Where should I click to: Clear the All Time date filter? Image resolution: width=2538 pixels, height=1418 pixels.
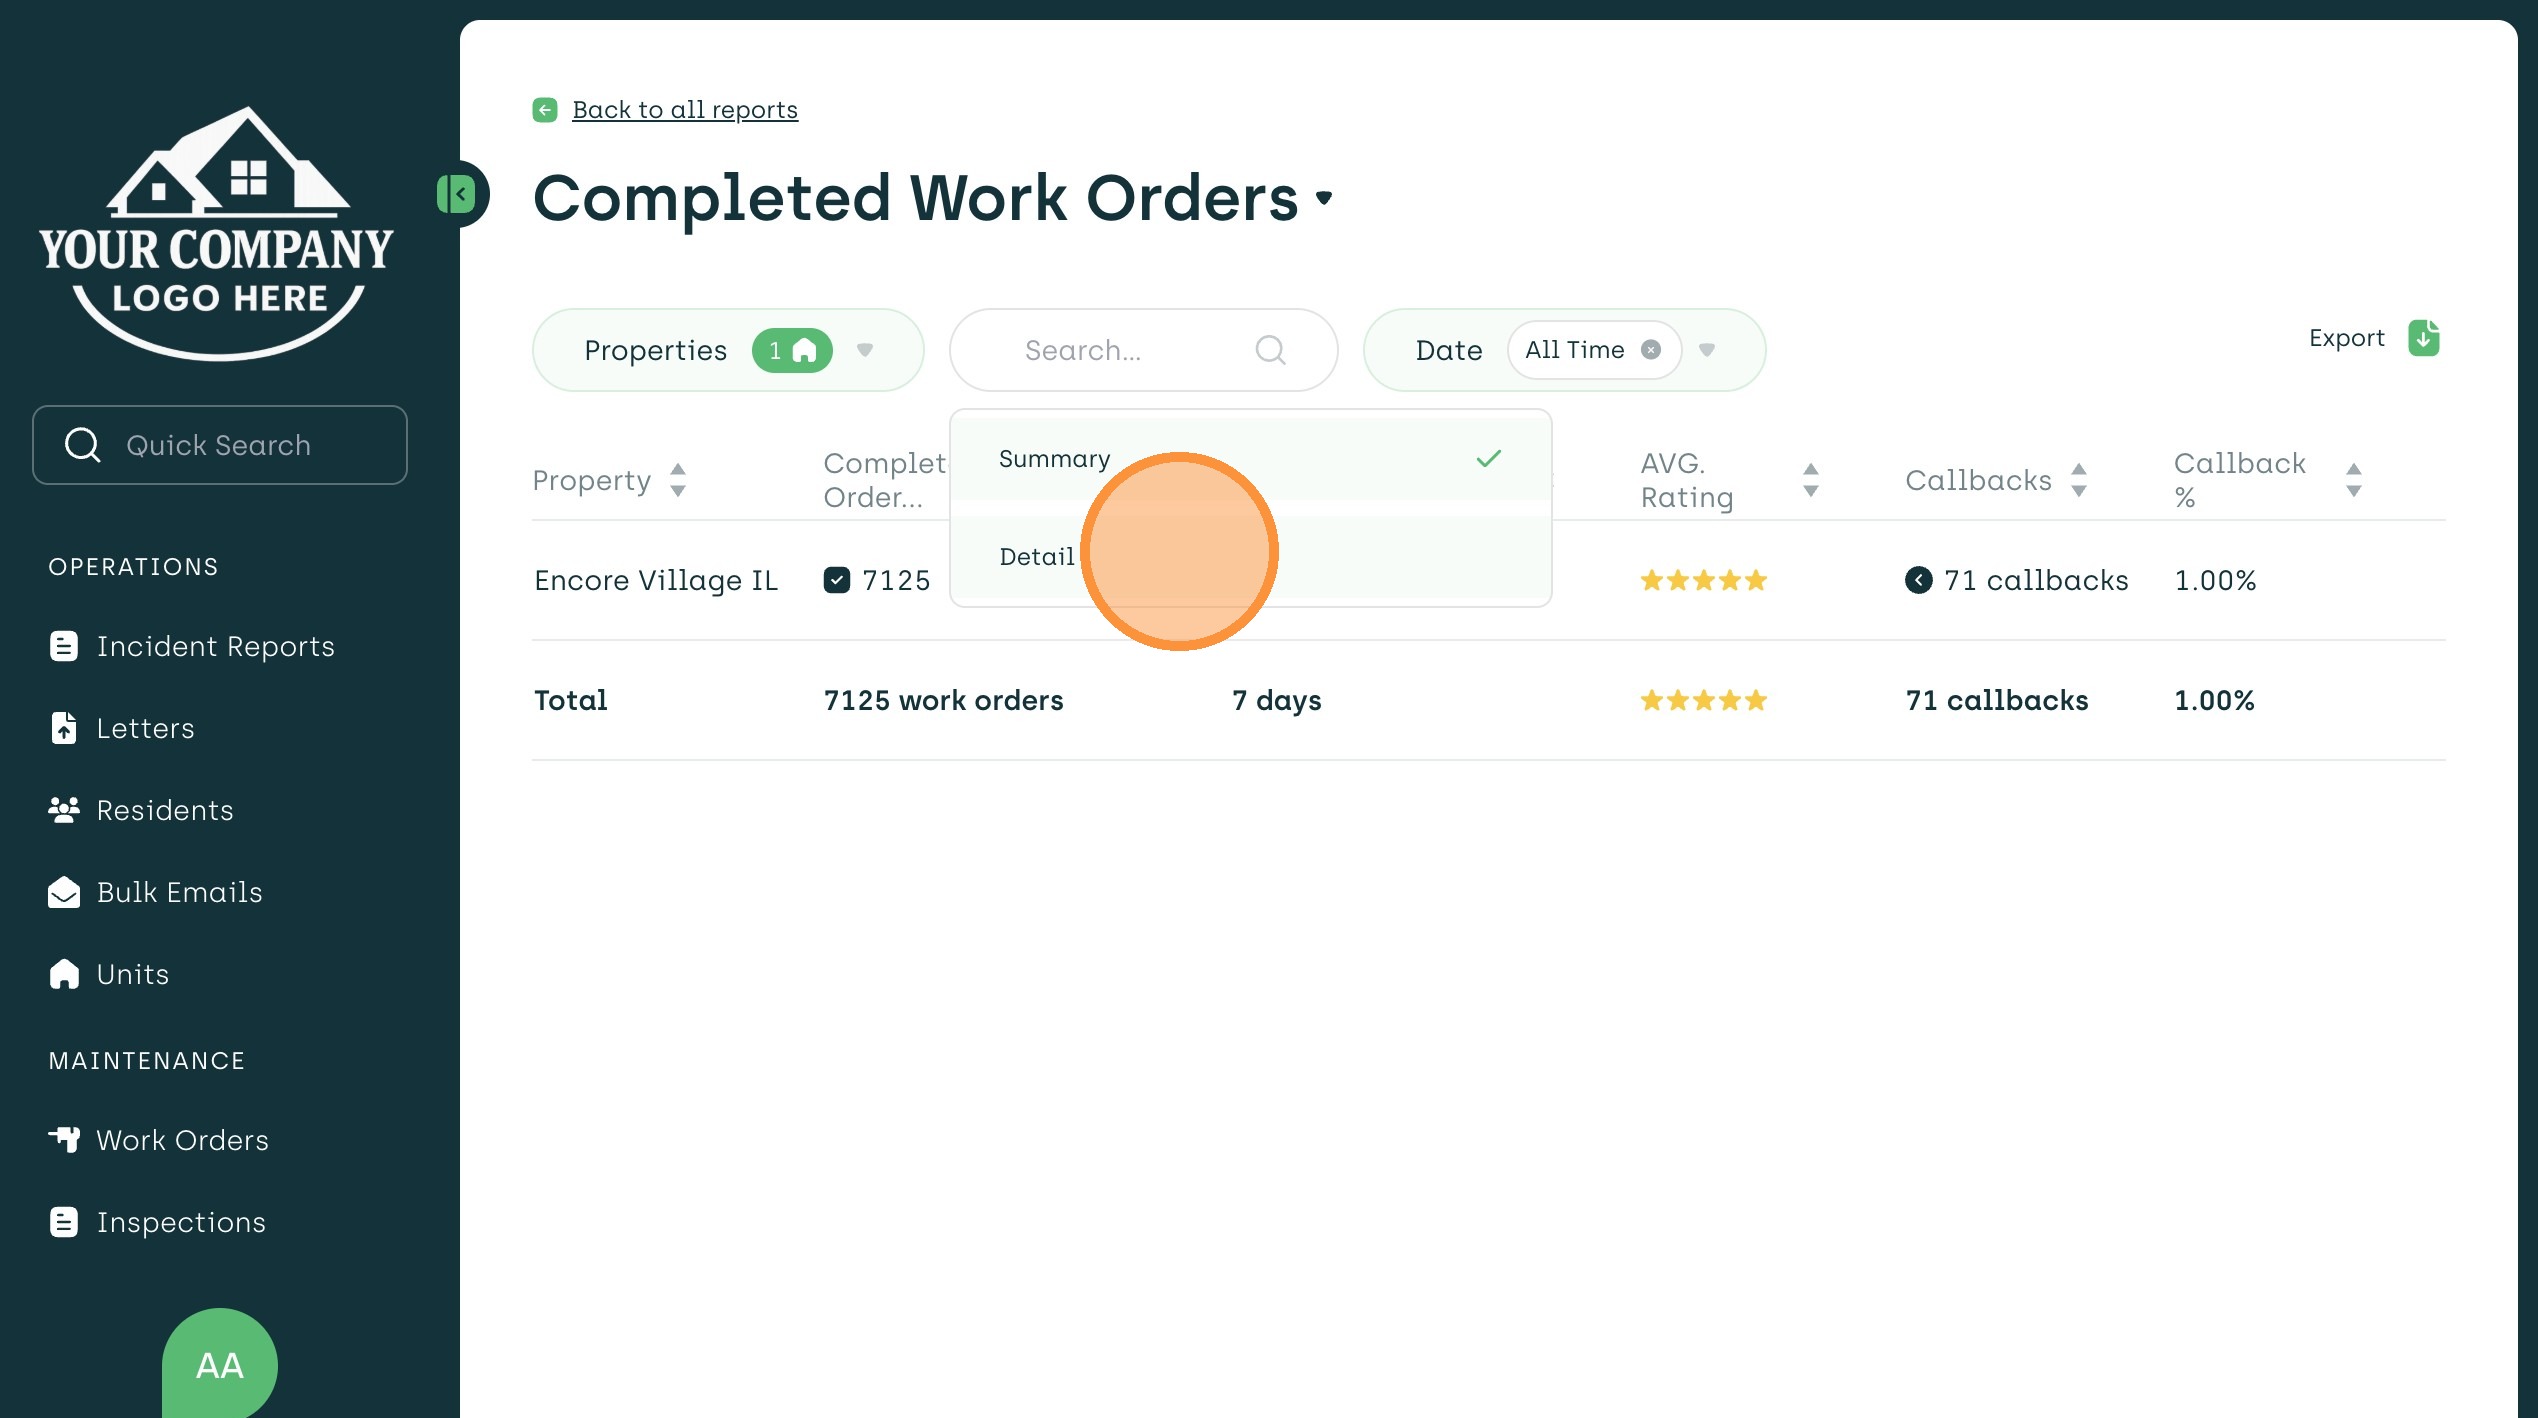(1651, 350)
